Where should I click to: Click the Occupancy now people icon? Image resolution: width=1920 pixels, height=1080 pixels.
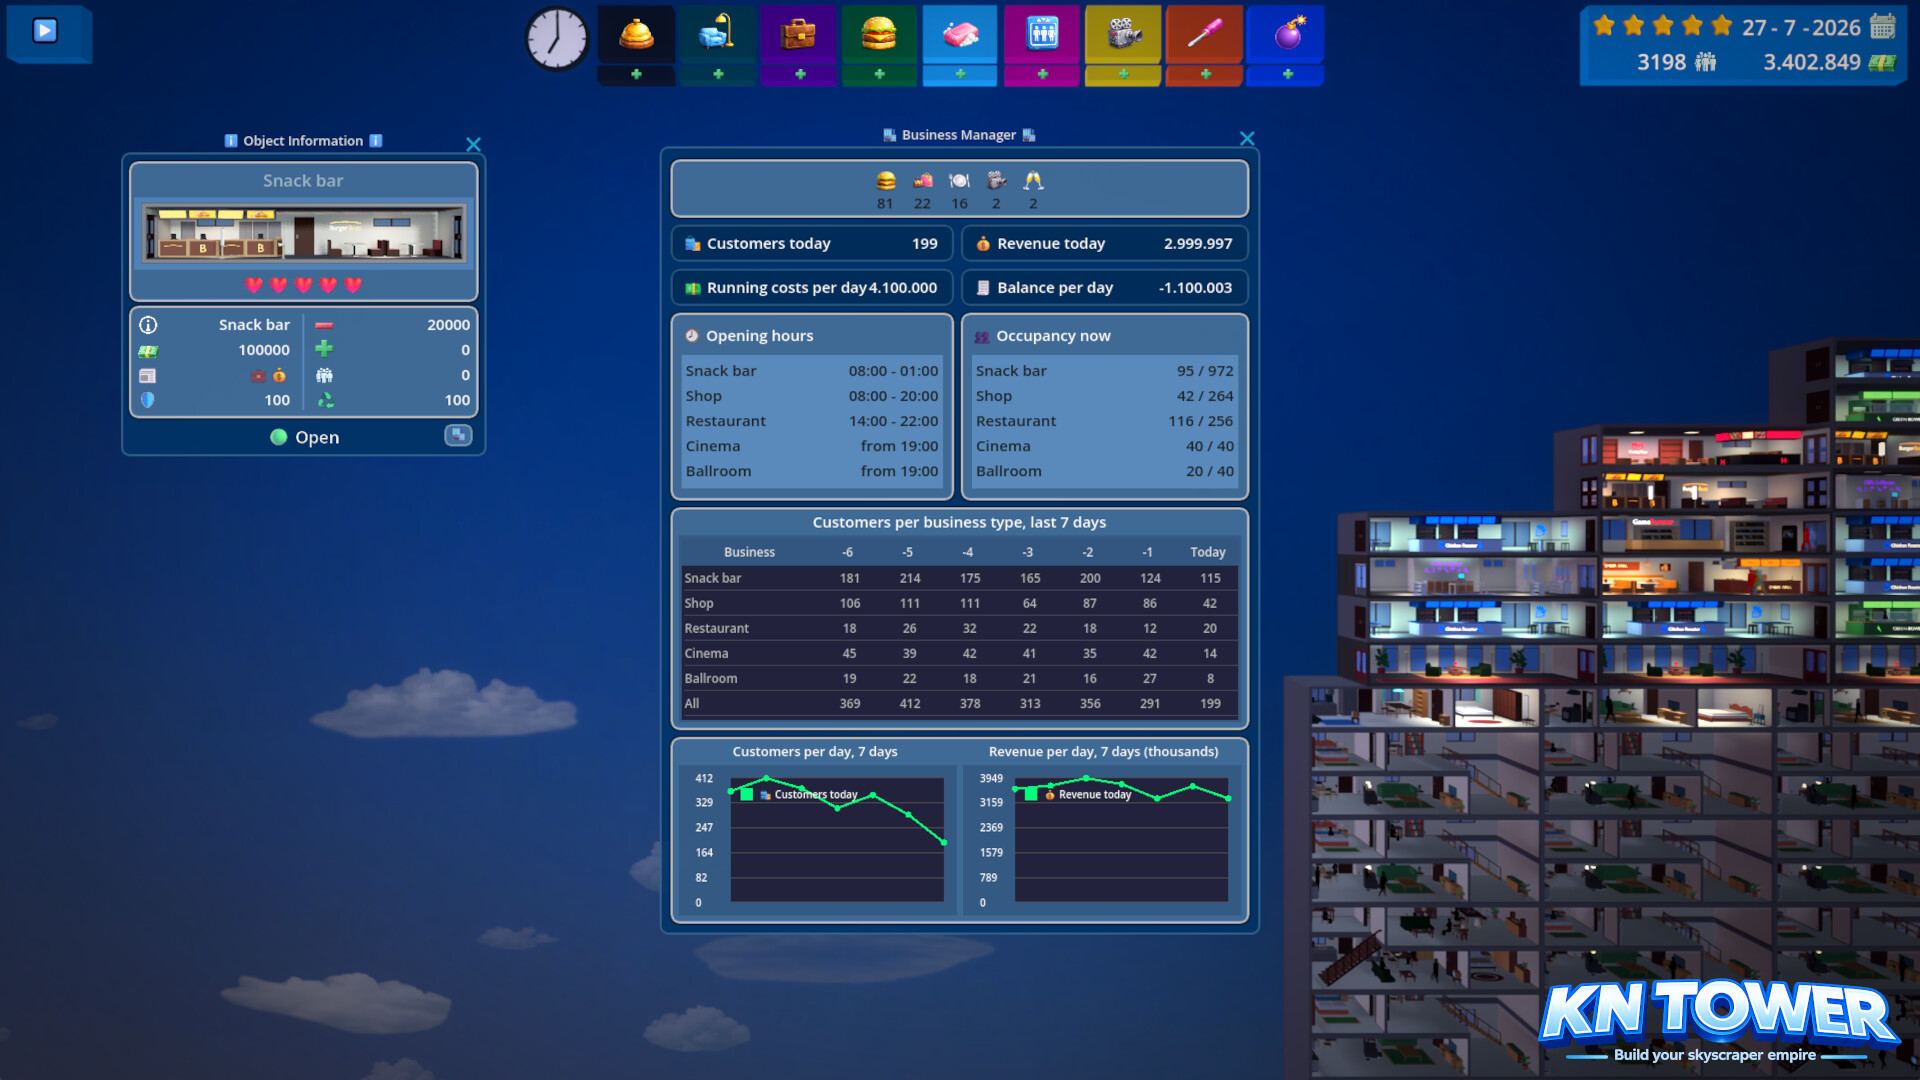[982, 337]
